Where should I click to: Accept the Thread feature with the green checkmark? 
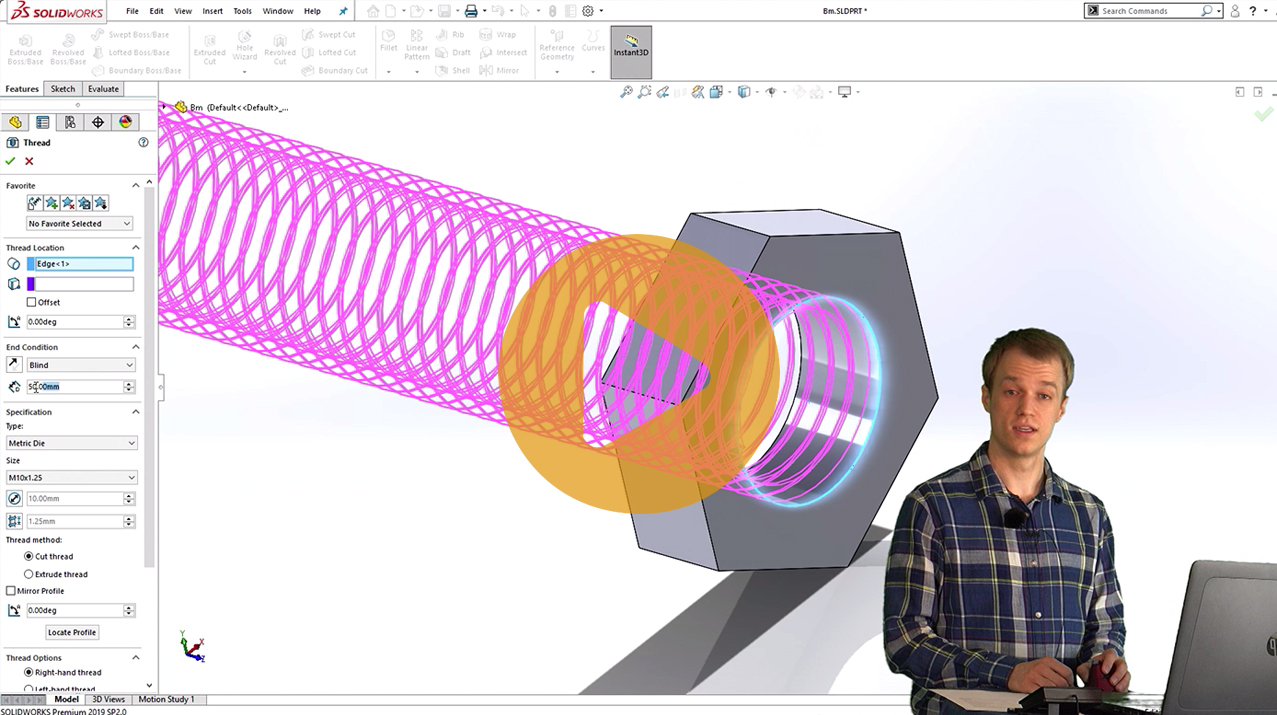pyautogui.click(x=10, y=160)
